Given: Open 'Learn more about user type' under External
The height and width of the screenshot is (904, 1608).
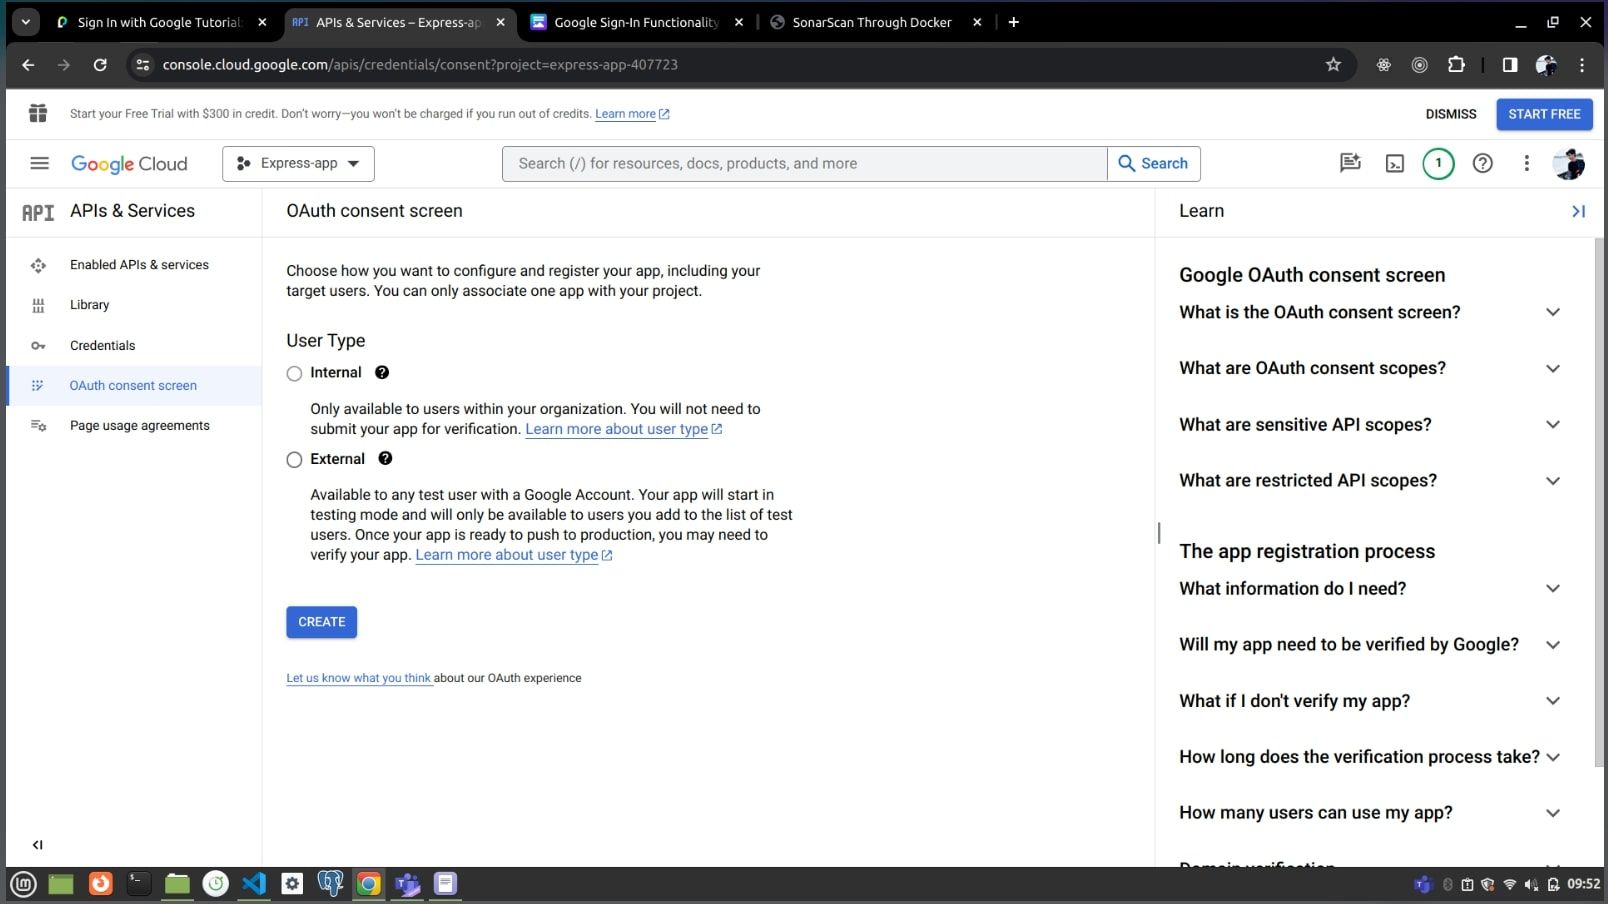Looking at the screenshot, I should coord(514,555).
